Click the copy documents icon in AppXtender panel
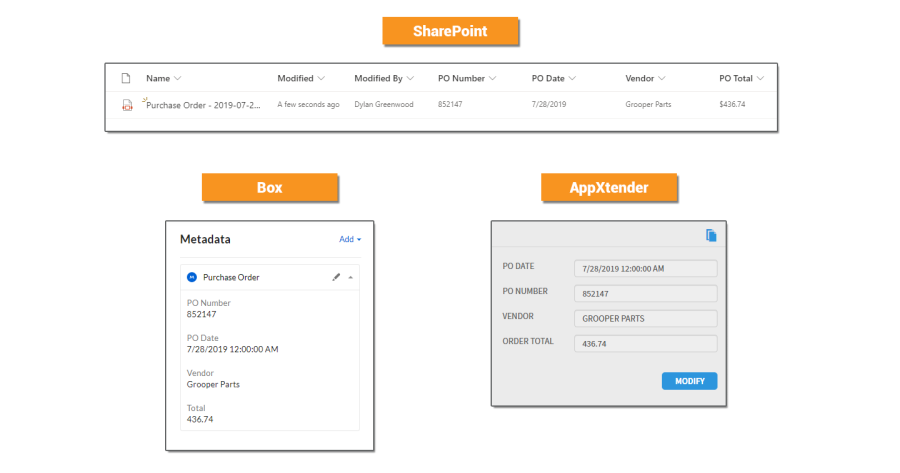 tap(711, 235)
